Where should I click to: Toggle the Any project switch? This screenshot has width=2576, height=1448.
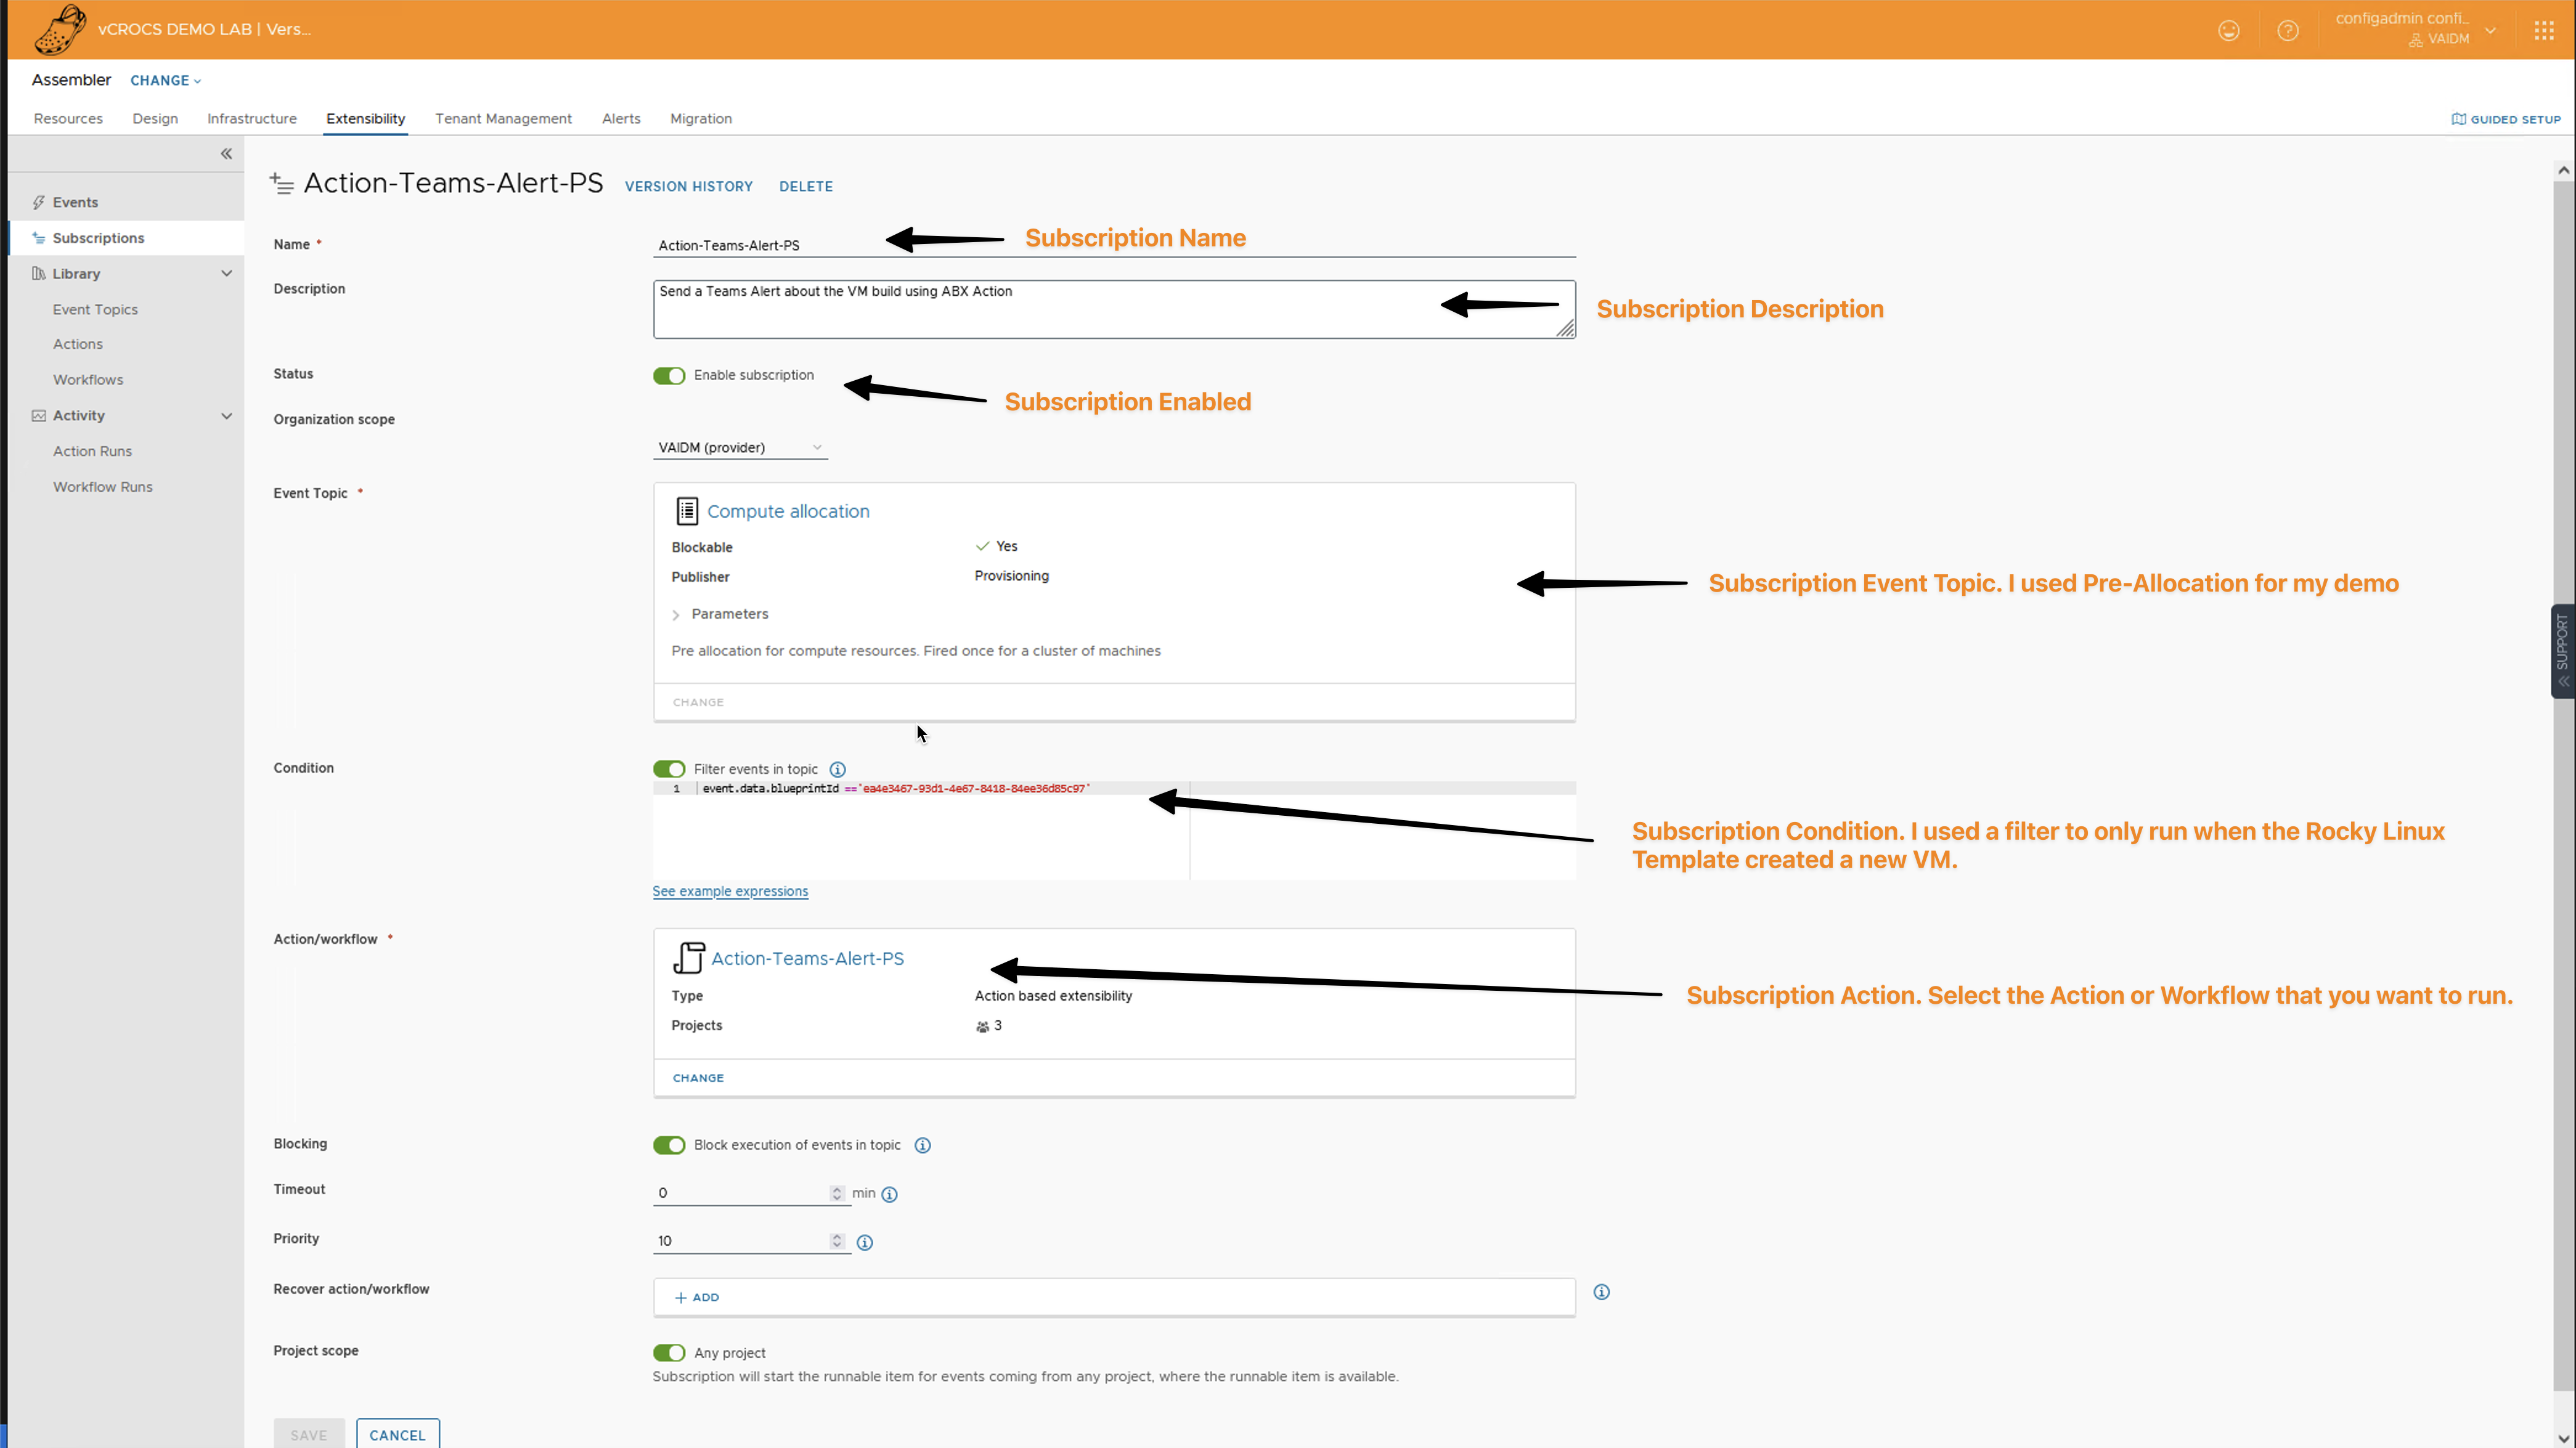(x=669, y=1353)
